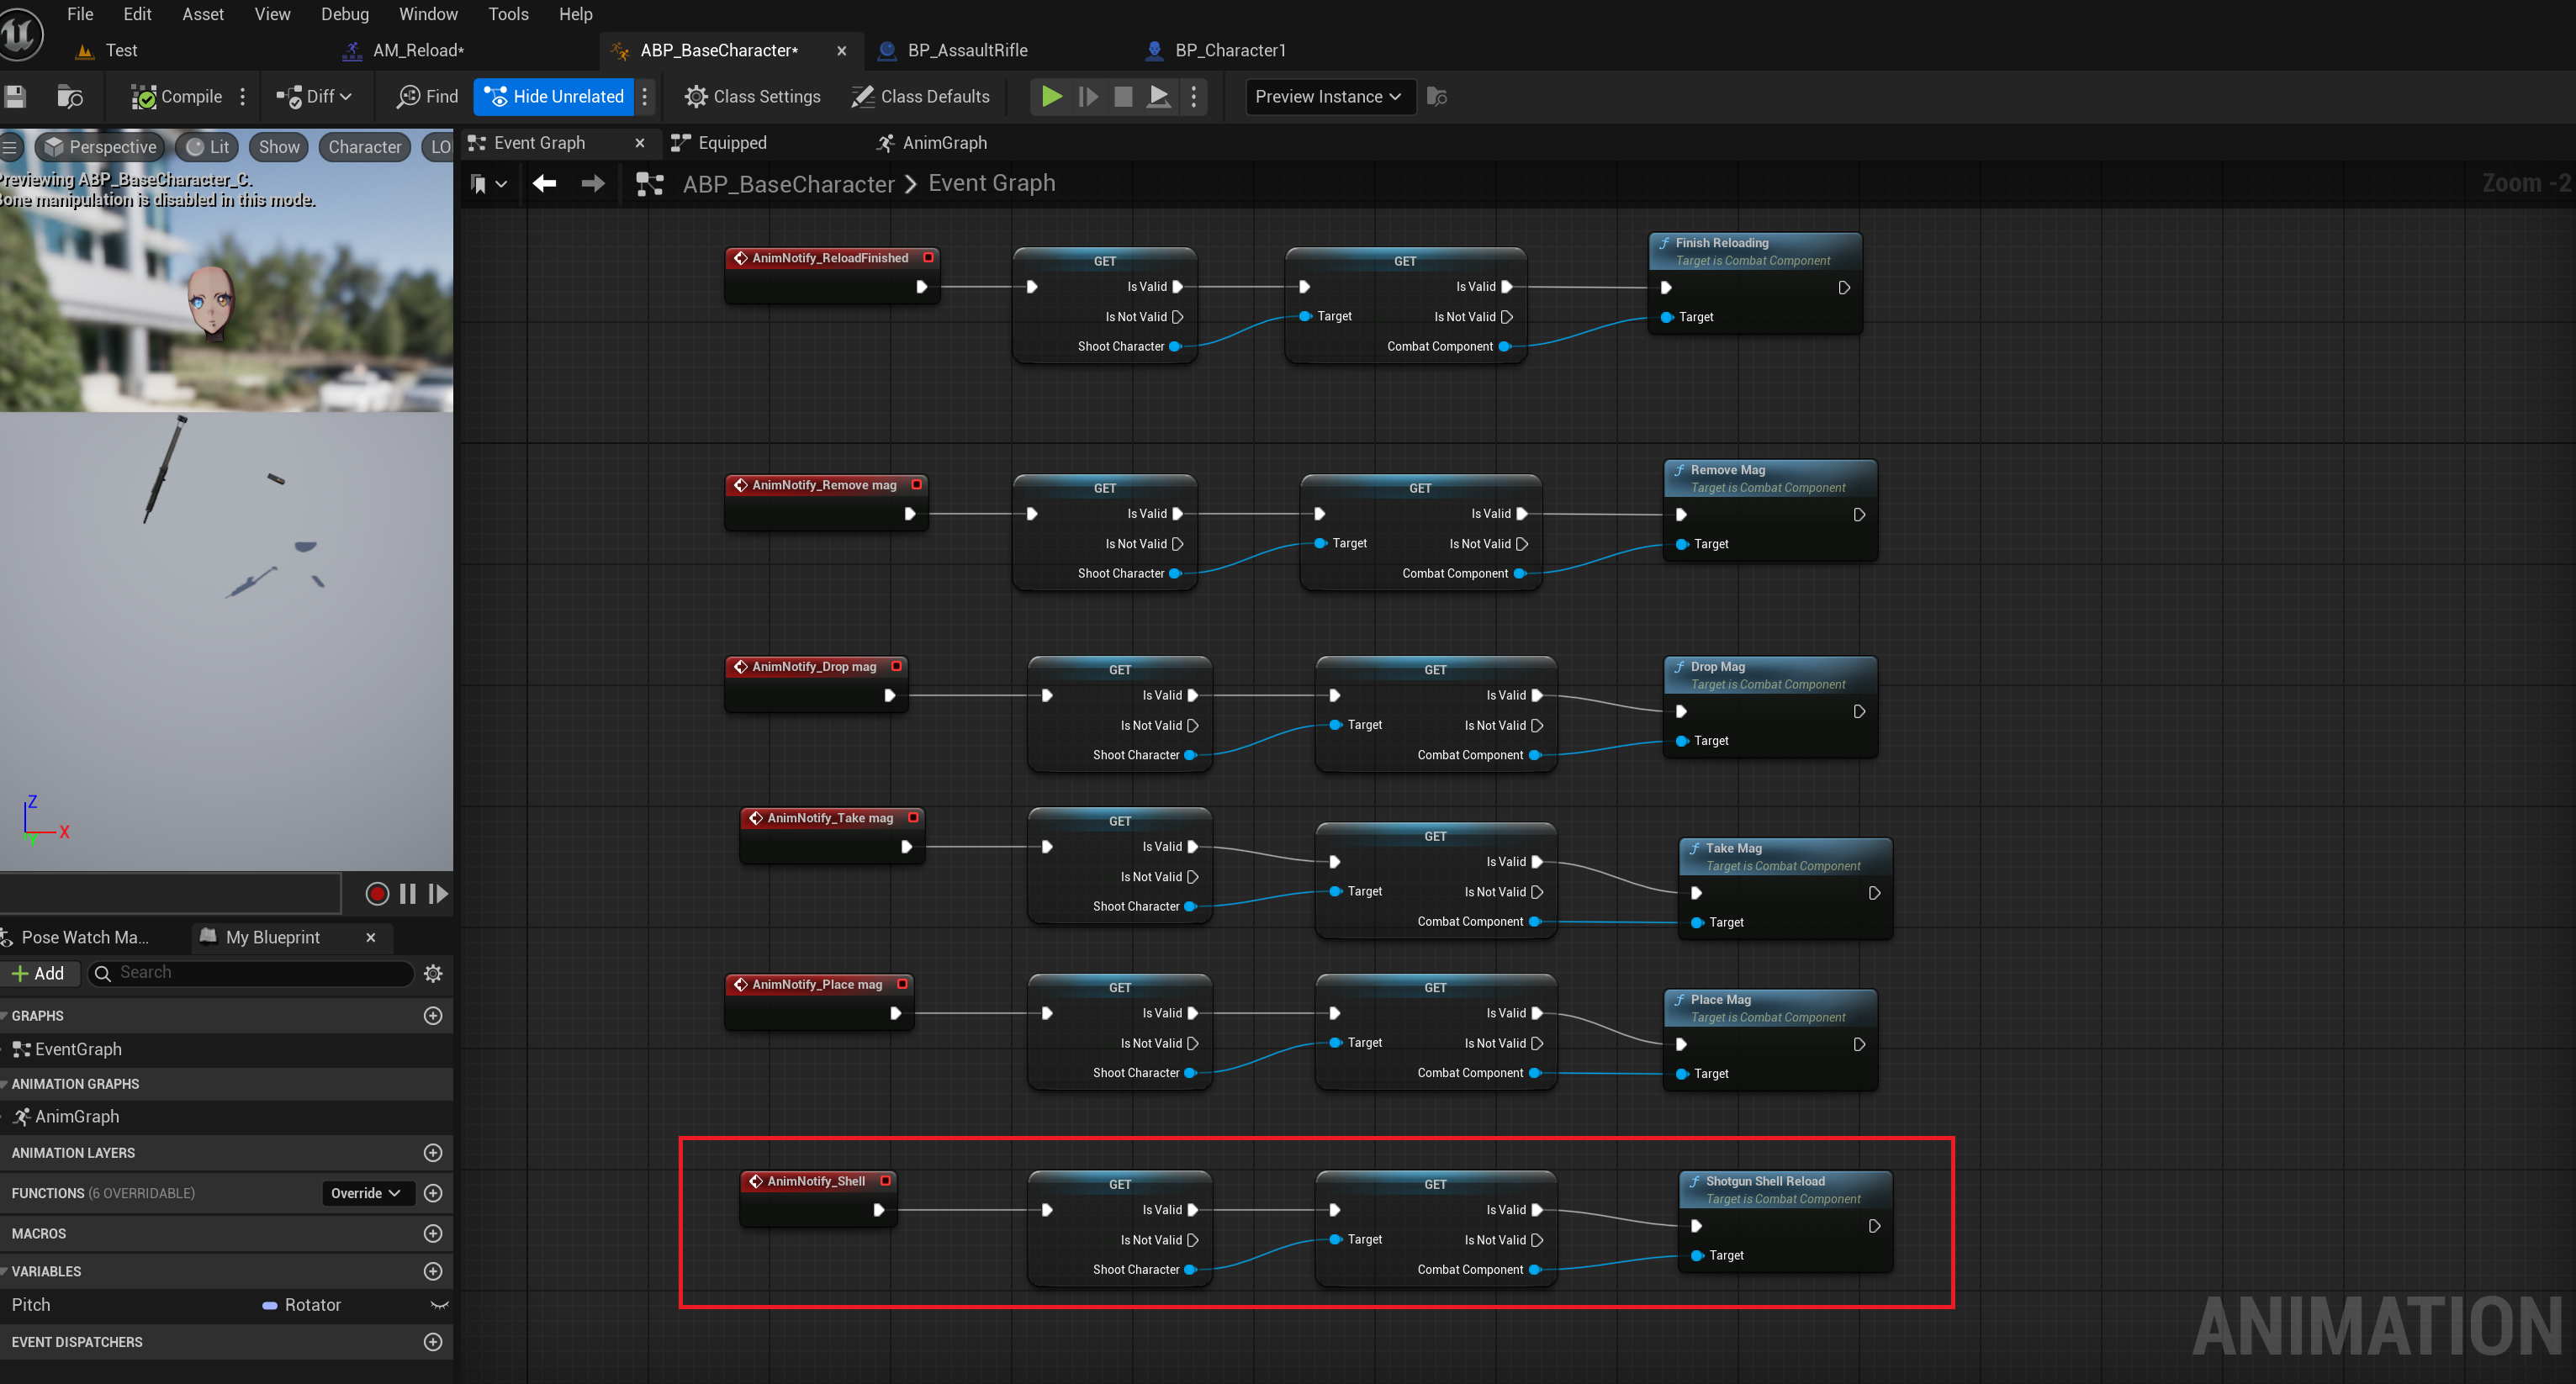Screen dimensions: 2576x1384
Task: Open the Debug menu
Action: click(x=344, y=14)
